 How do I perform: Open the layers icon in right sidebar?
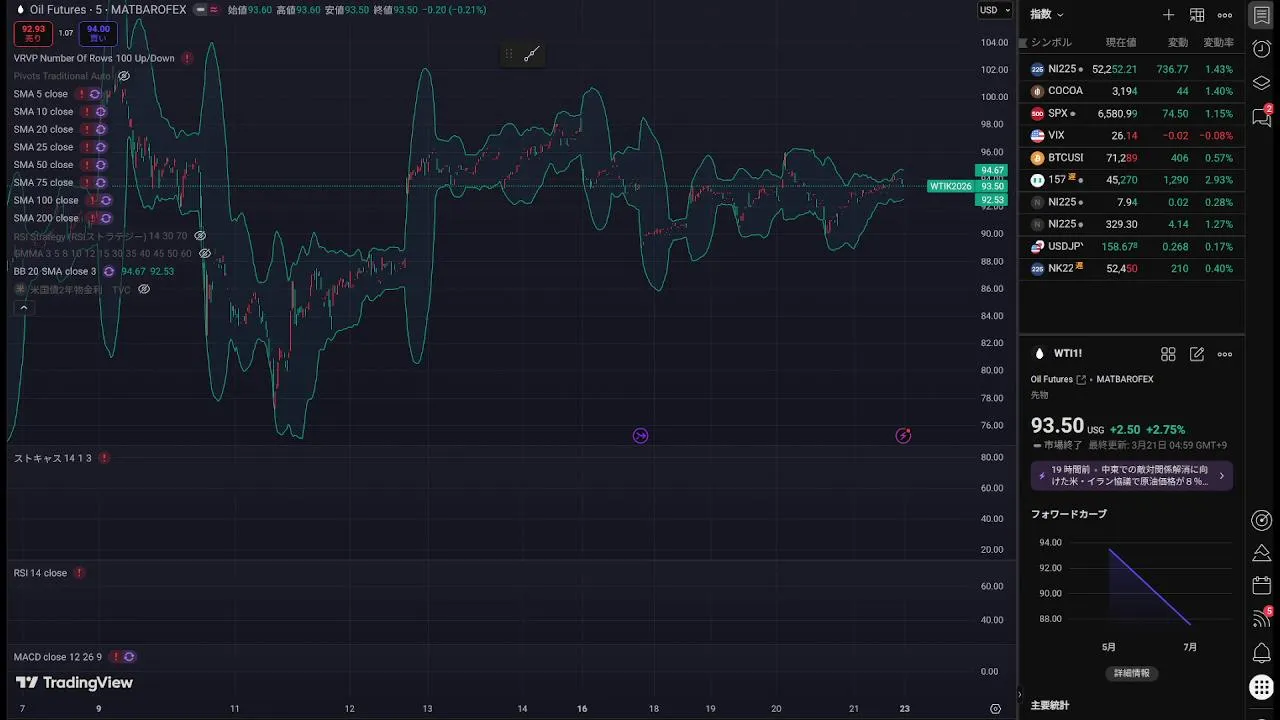[x=1261, y=83]
